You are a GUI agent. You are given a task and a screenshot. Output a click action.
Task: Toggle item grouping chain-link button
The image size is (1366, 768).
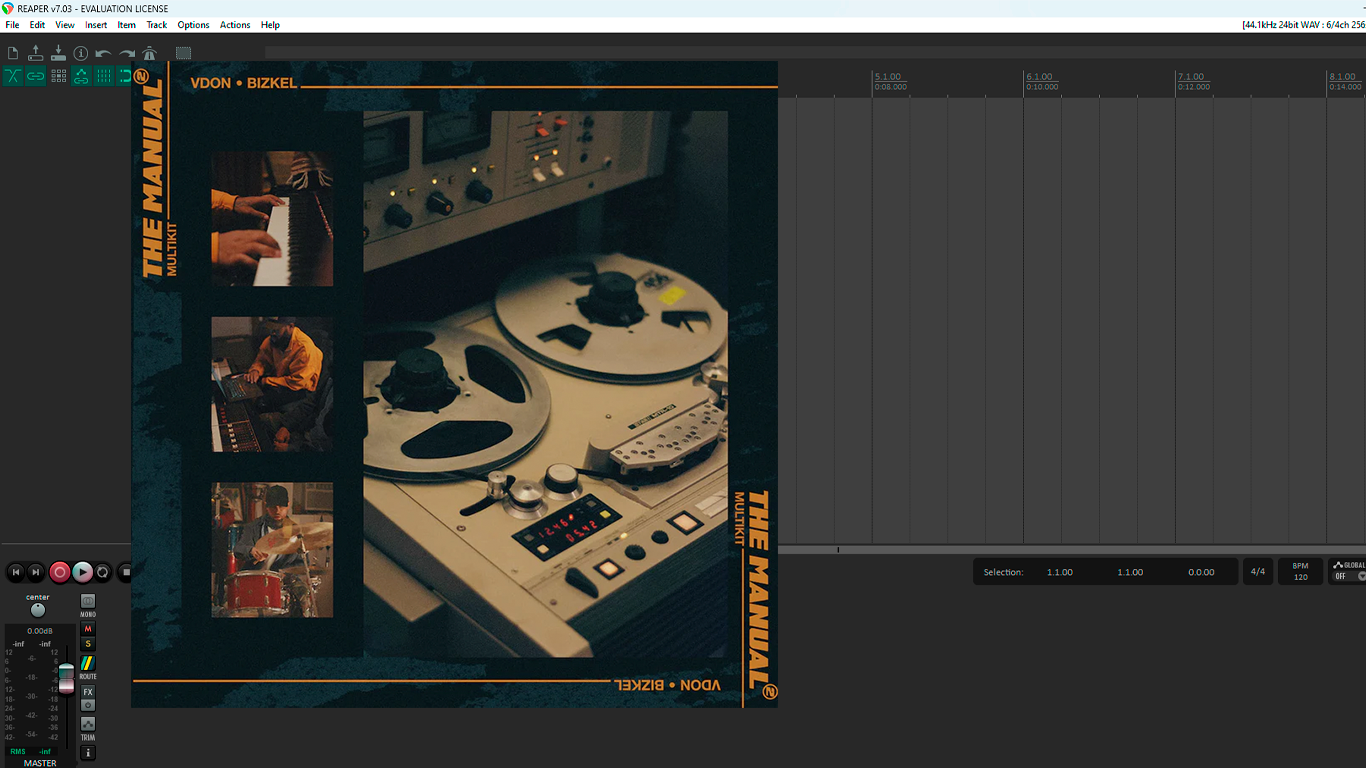36,76
